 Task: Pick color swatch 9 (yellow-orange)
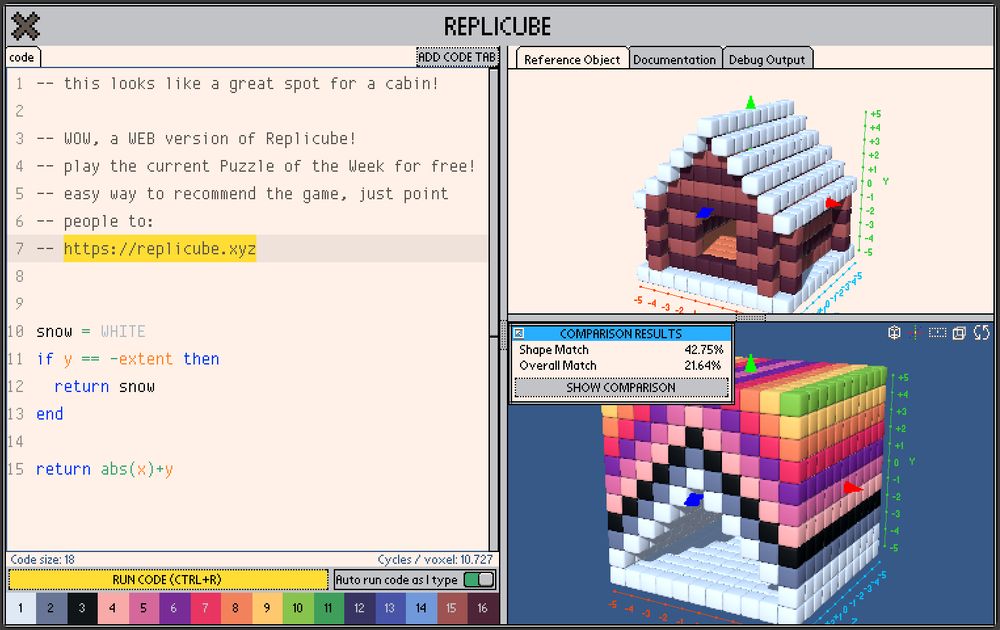coord(267,608)
